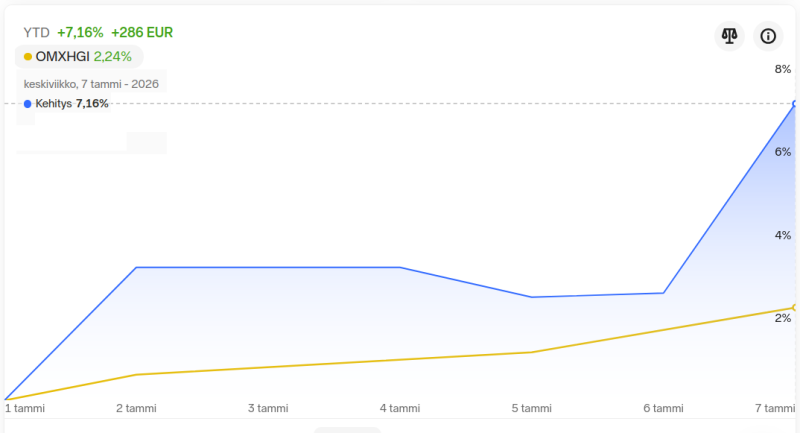Click the Kehitys 7,16% tooltip label

[72, 103]
